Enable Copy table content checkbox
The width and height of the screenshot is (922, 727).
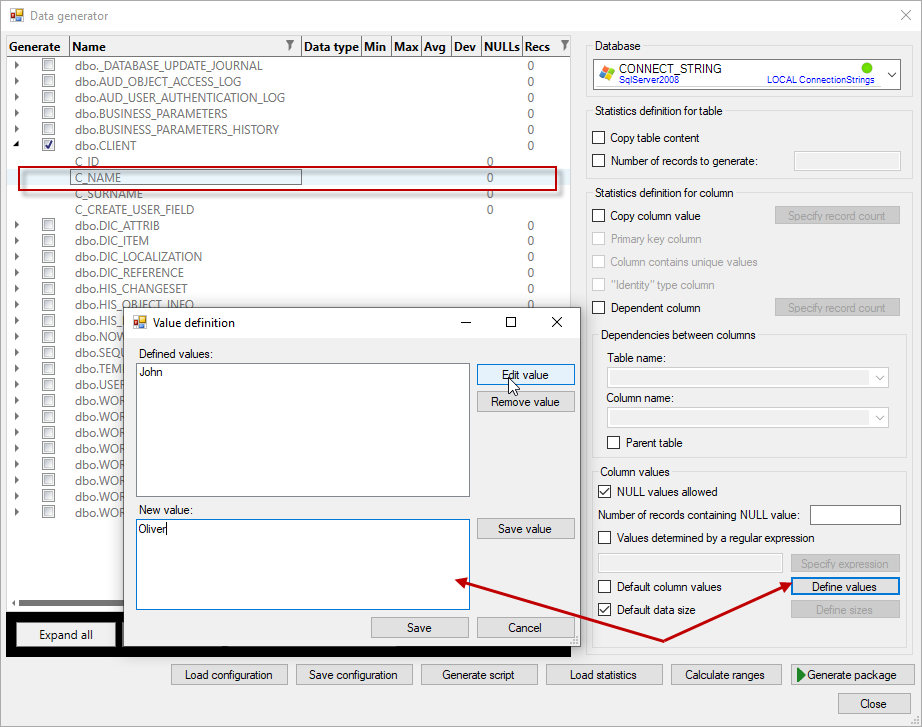(599, 138)
